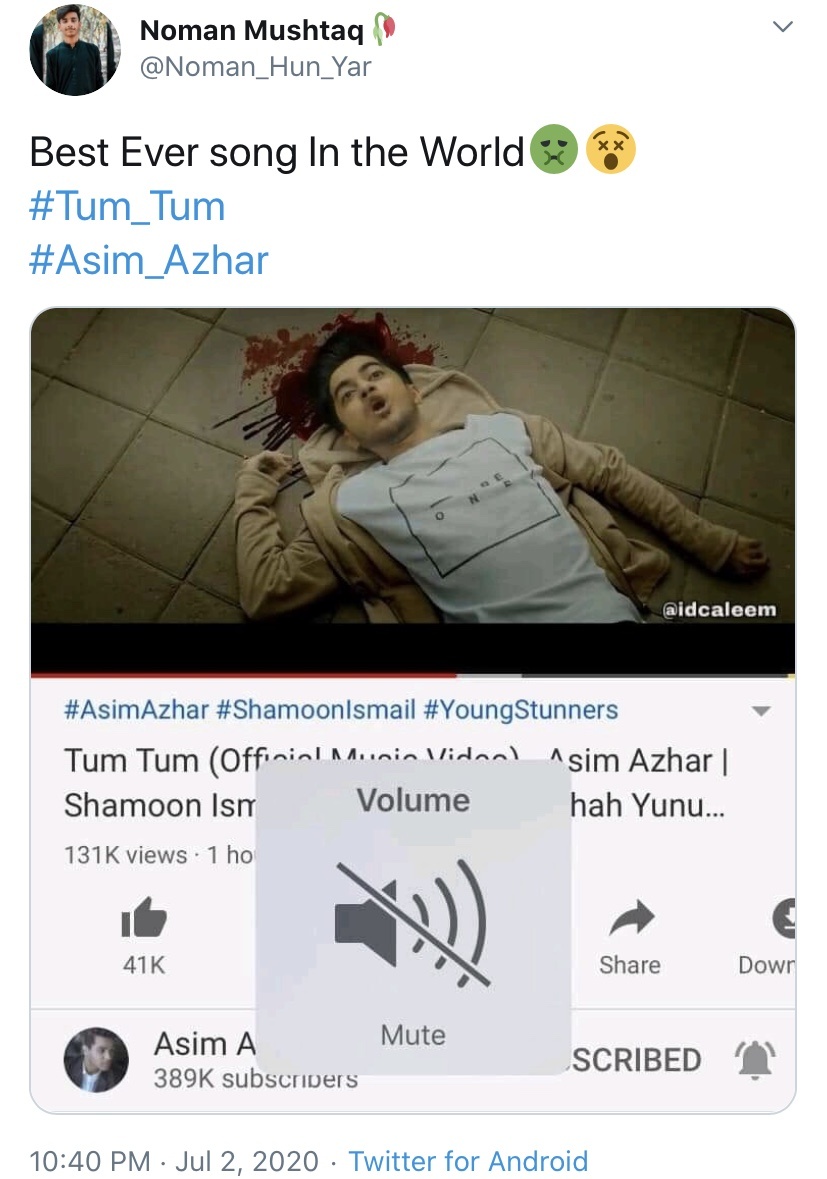
Task: Expand the video description arrow
Action: (x=761, y=711)
